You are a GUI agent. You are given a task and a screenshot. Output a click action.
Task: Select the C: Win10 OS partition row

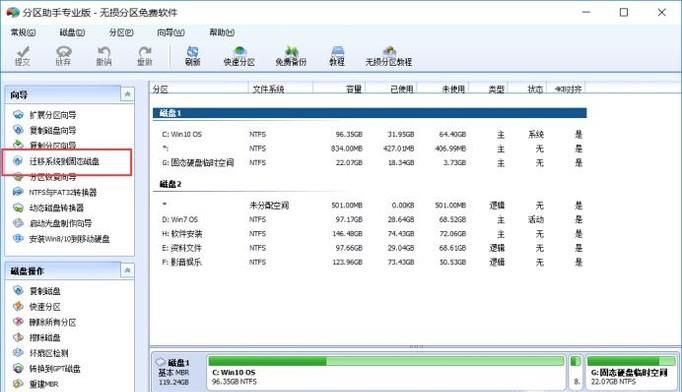click(x=370, y=134)
